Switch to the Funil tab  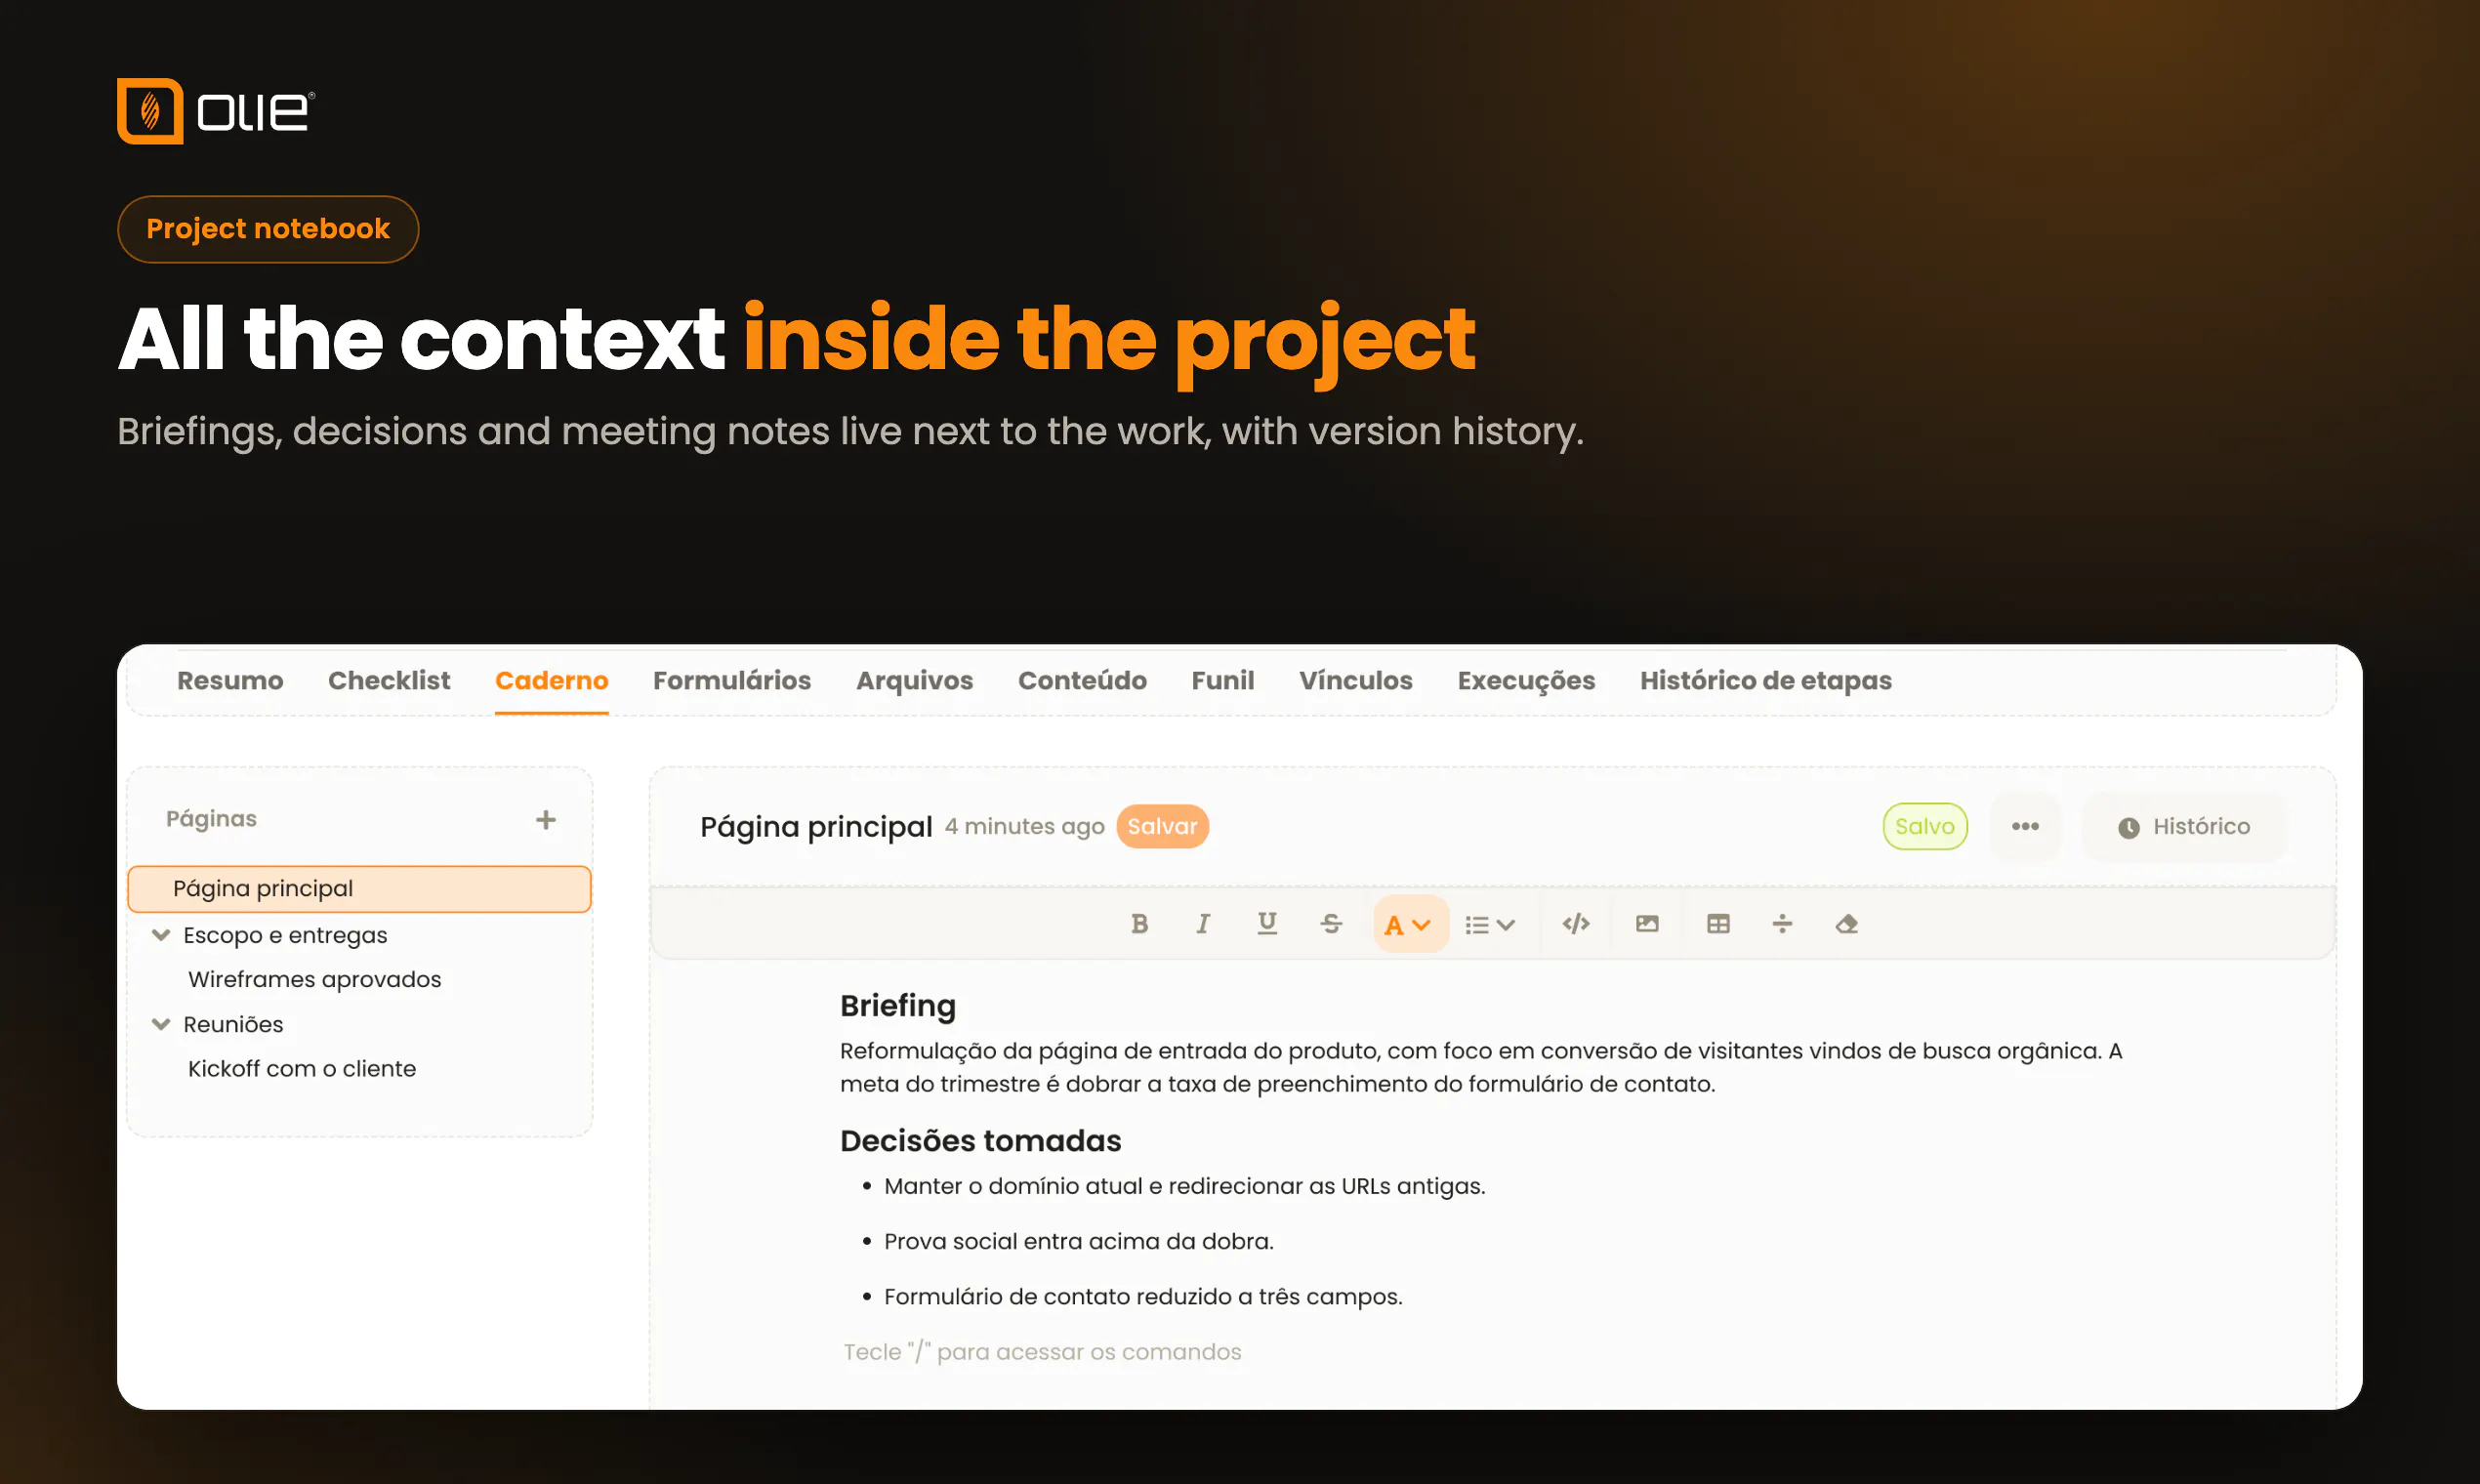coord(1222,681)
